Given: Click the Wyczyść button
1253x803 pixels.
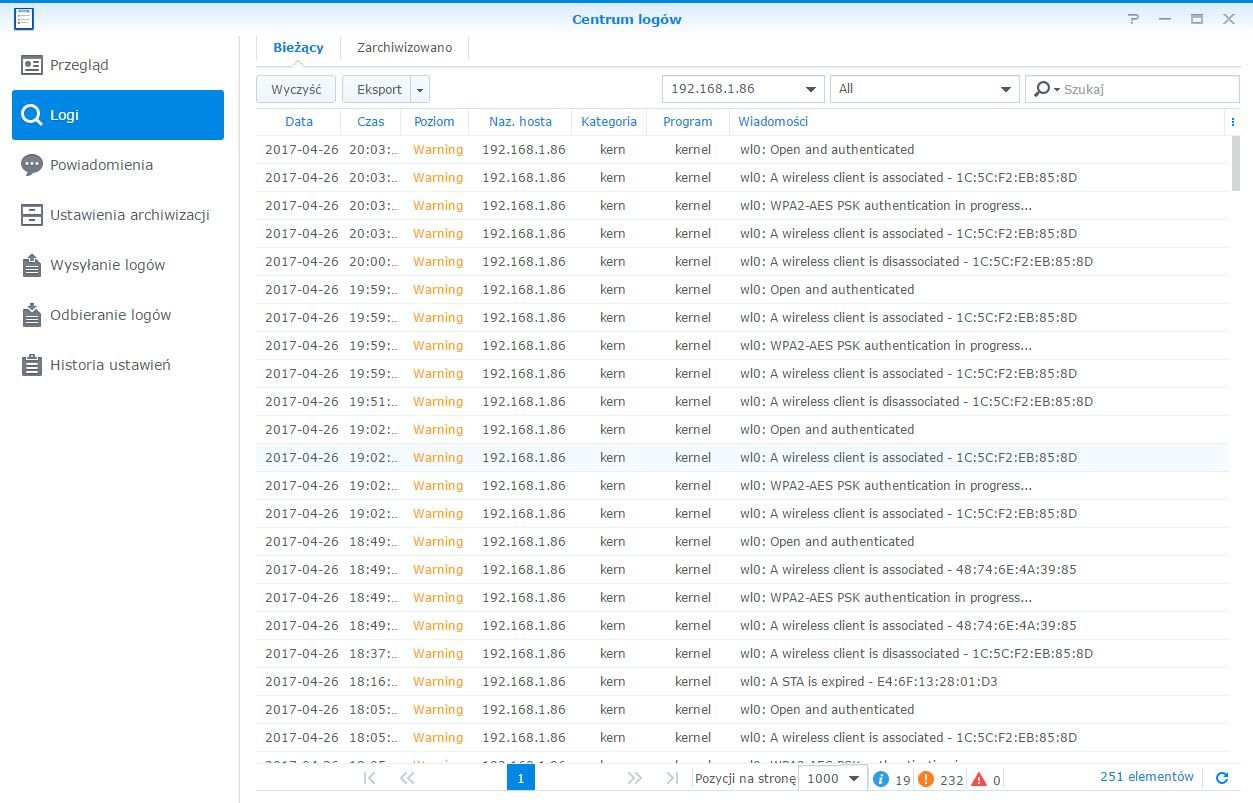Looking at the screenshot, I should (x=296, y=89).
